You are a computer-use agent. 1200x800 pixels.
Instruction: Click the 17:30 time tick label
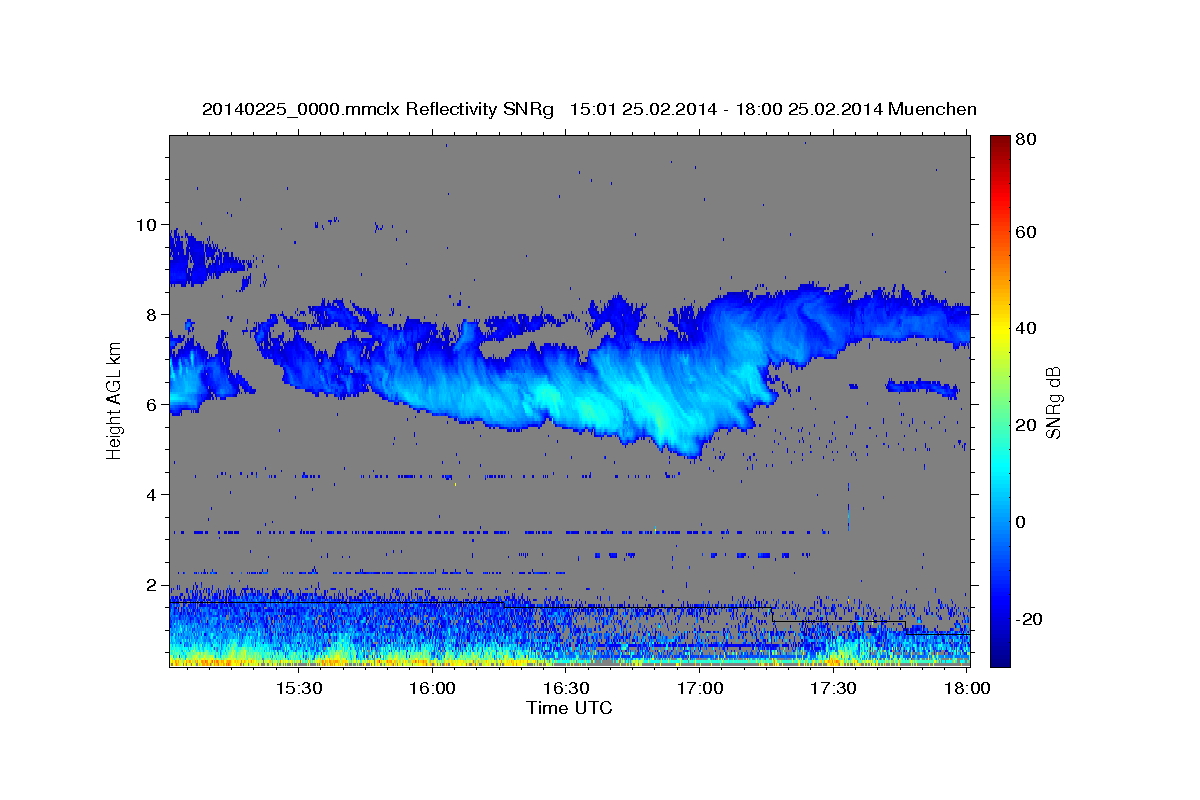click(833, 688)
